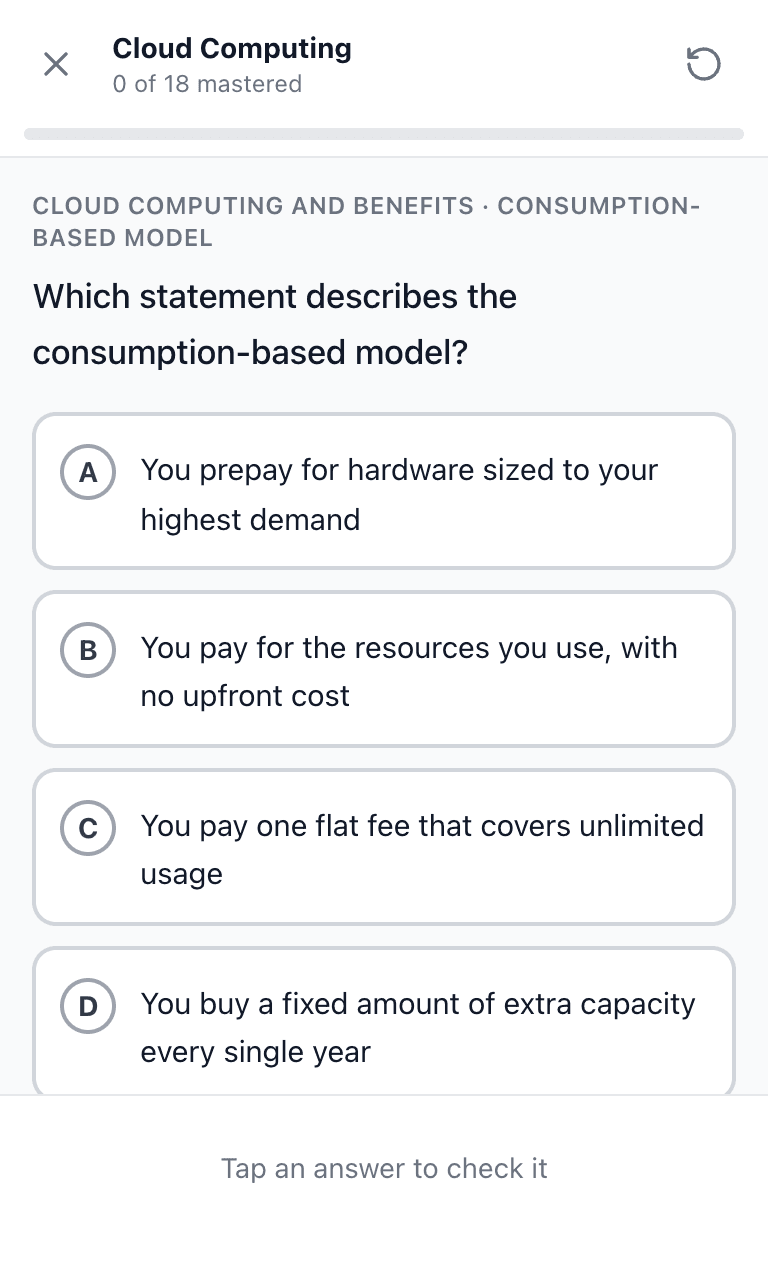Click the 'highest demand' line in answer A
This screenshot has width=768, height=1280.
coord(250,520)
